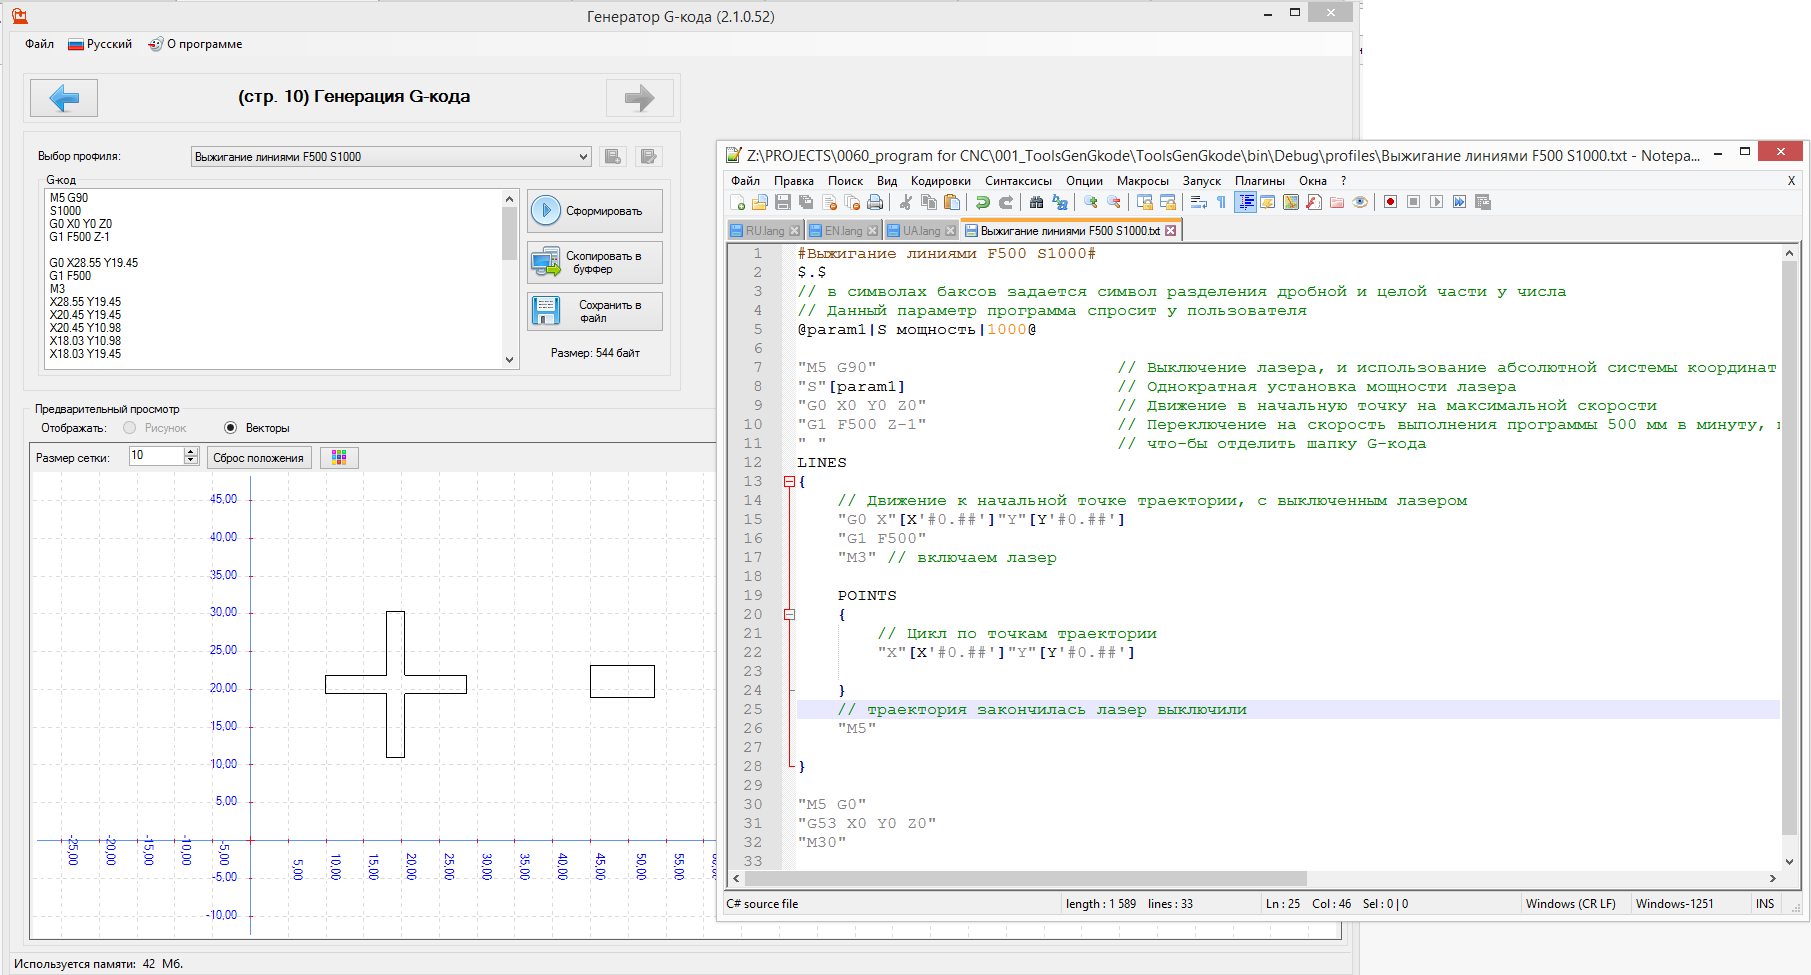Click the add new profile icon
1811x975 pixels.
[x=613, y=157]
